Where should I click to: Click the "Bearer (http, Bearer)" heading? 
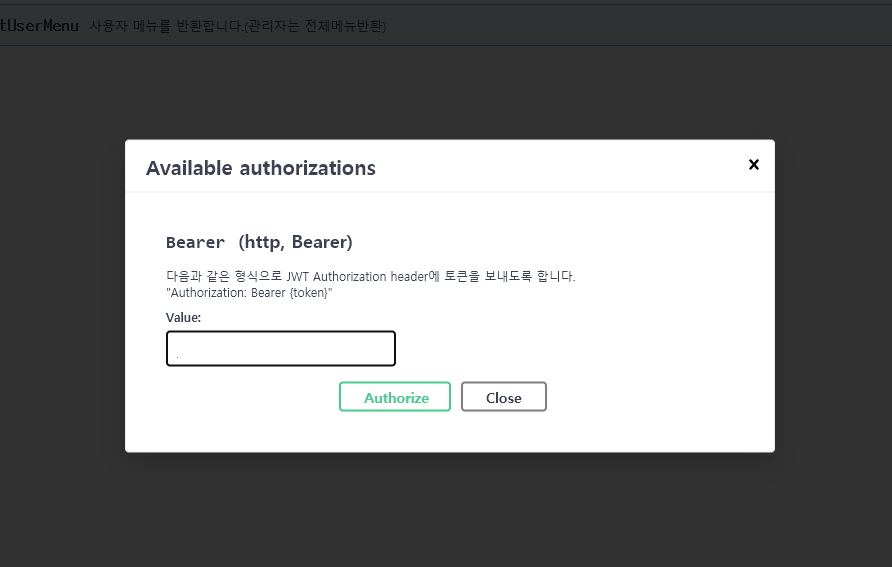[x=259, y=242]
